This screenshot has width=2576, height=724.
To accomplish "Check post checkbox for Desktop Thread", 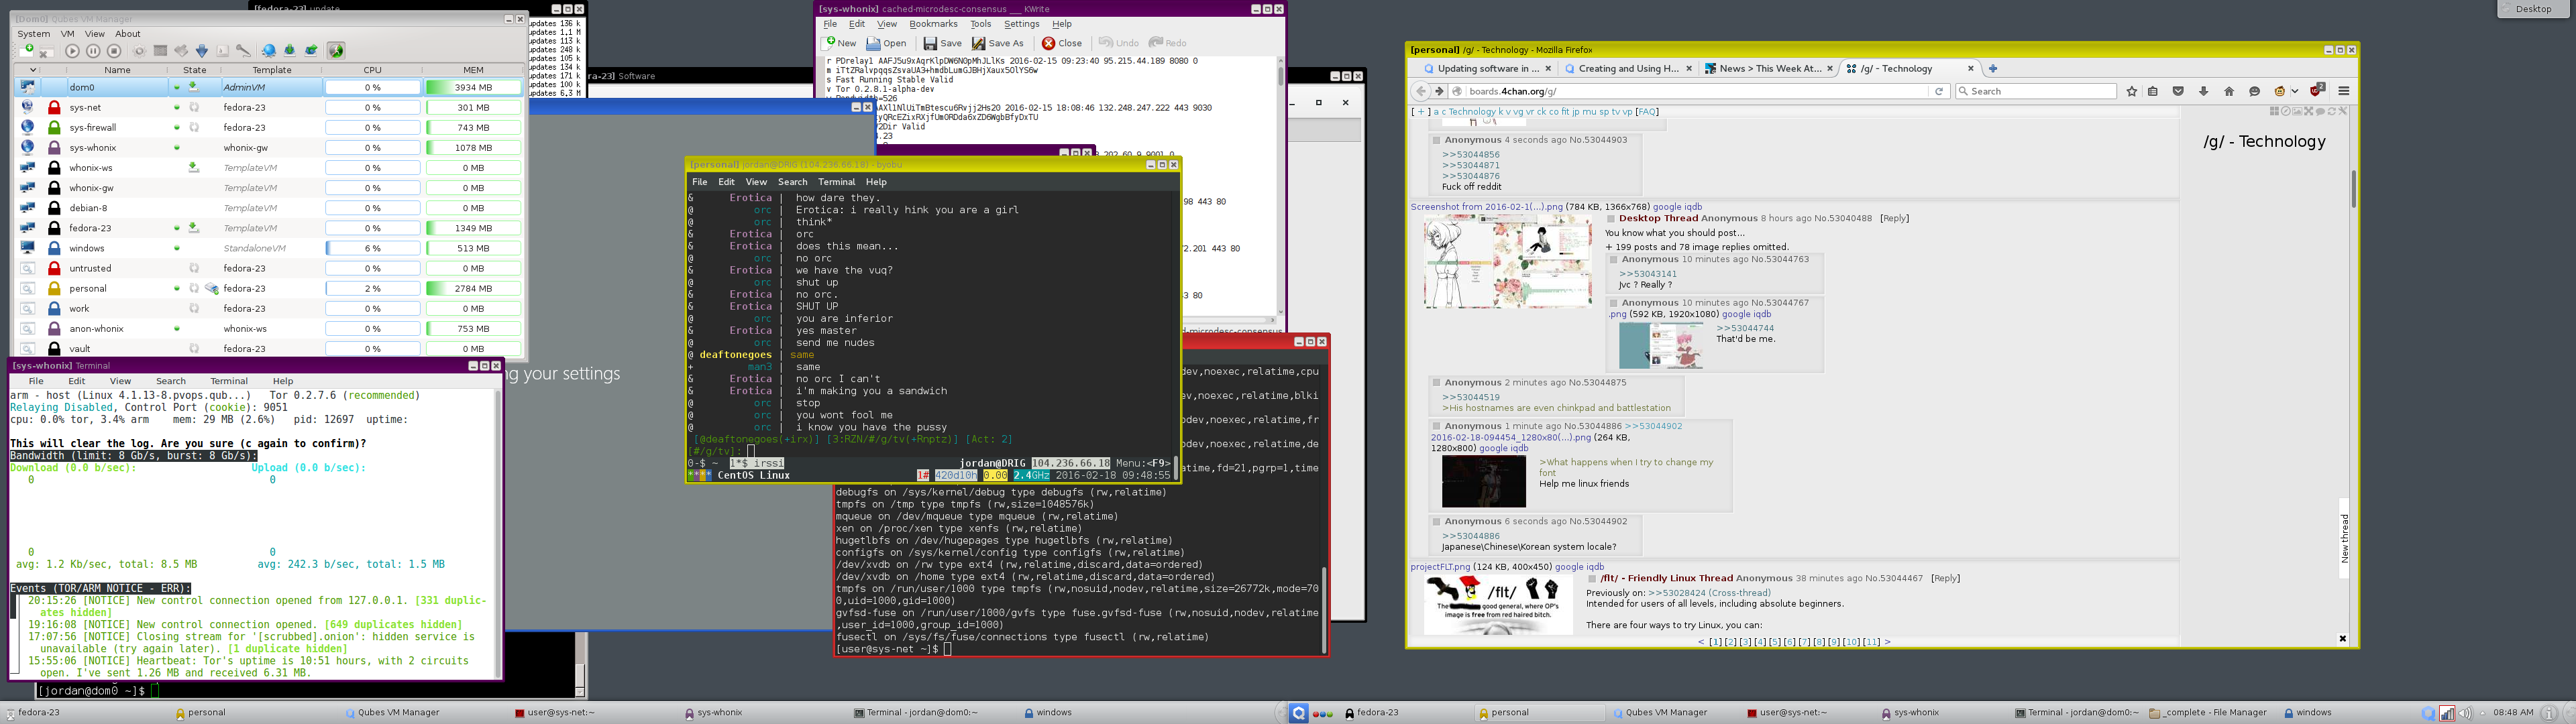I will point(1611,218).
